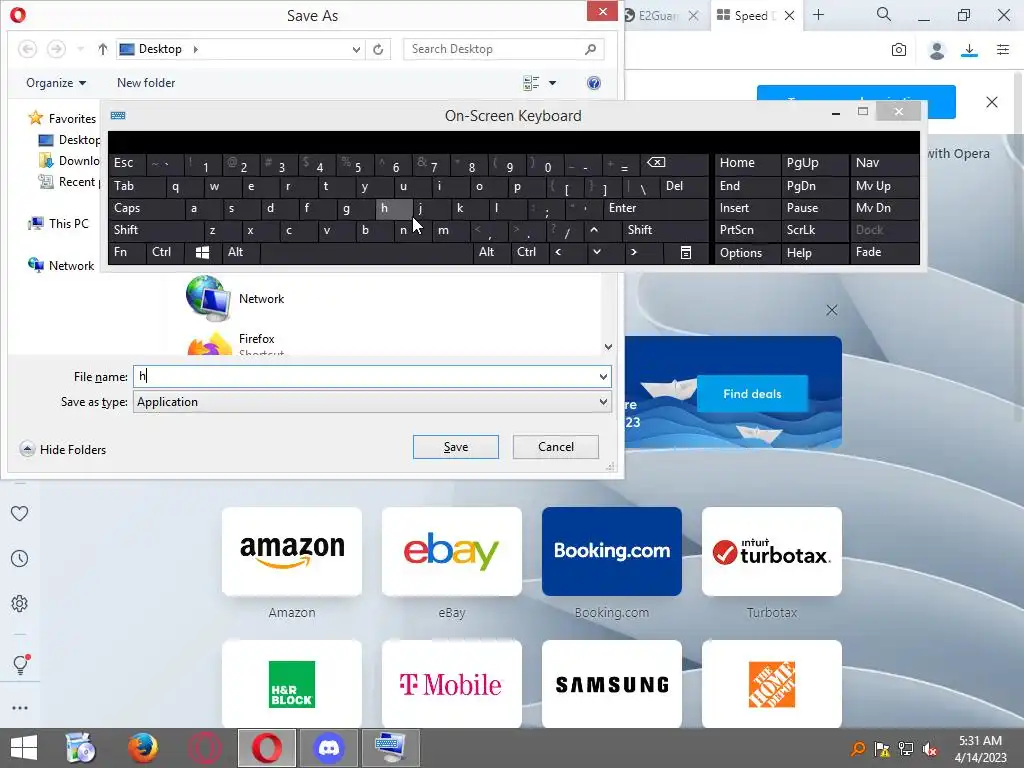
Task: Click the context menu key on keyboard
Action: 685,253
